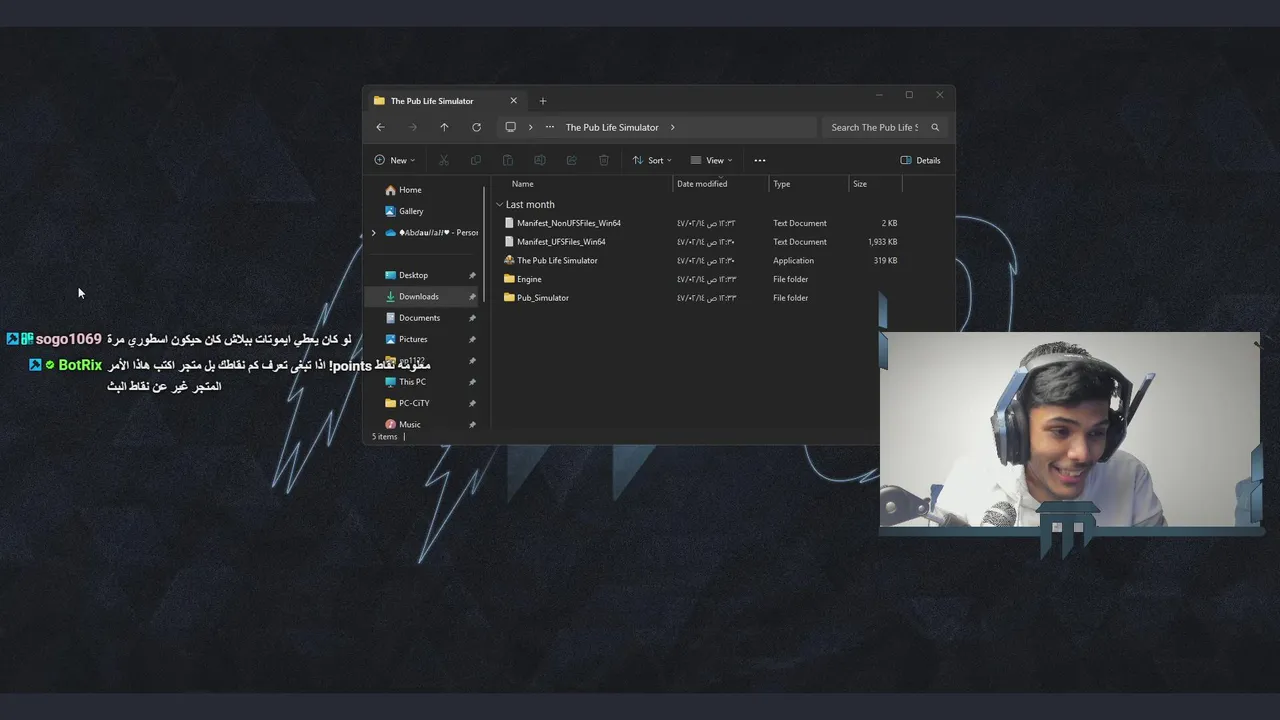Open Desktop in navigation pane
This screenshot has height=720, width=1280.
click(413, 275)
